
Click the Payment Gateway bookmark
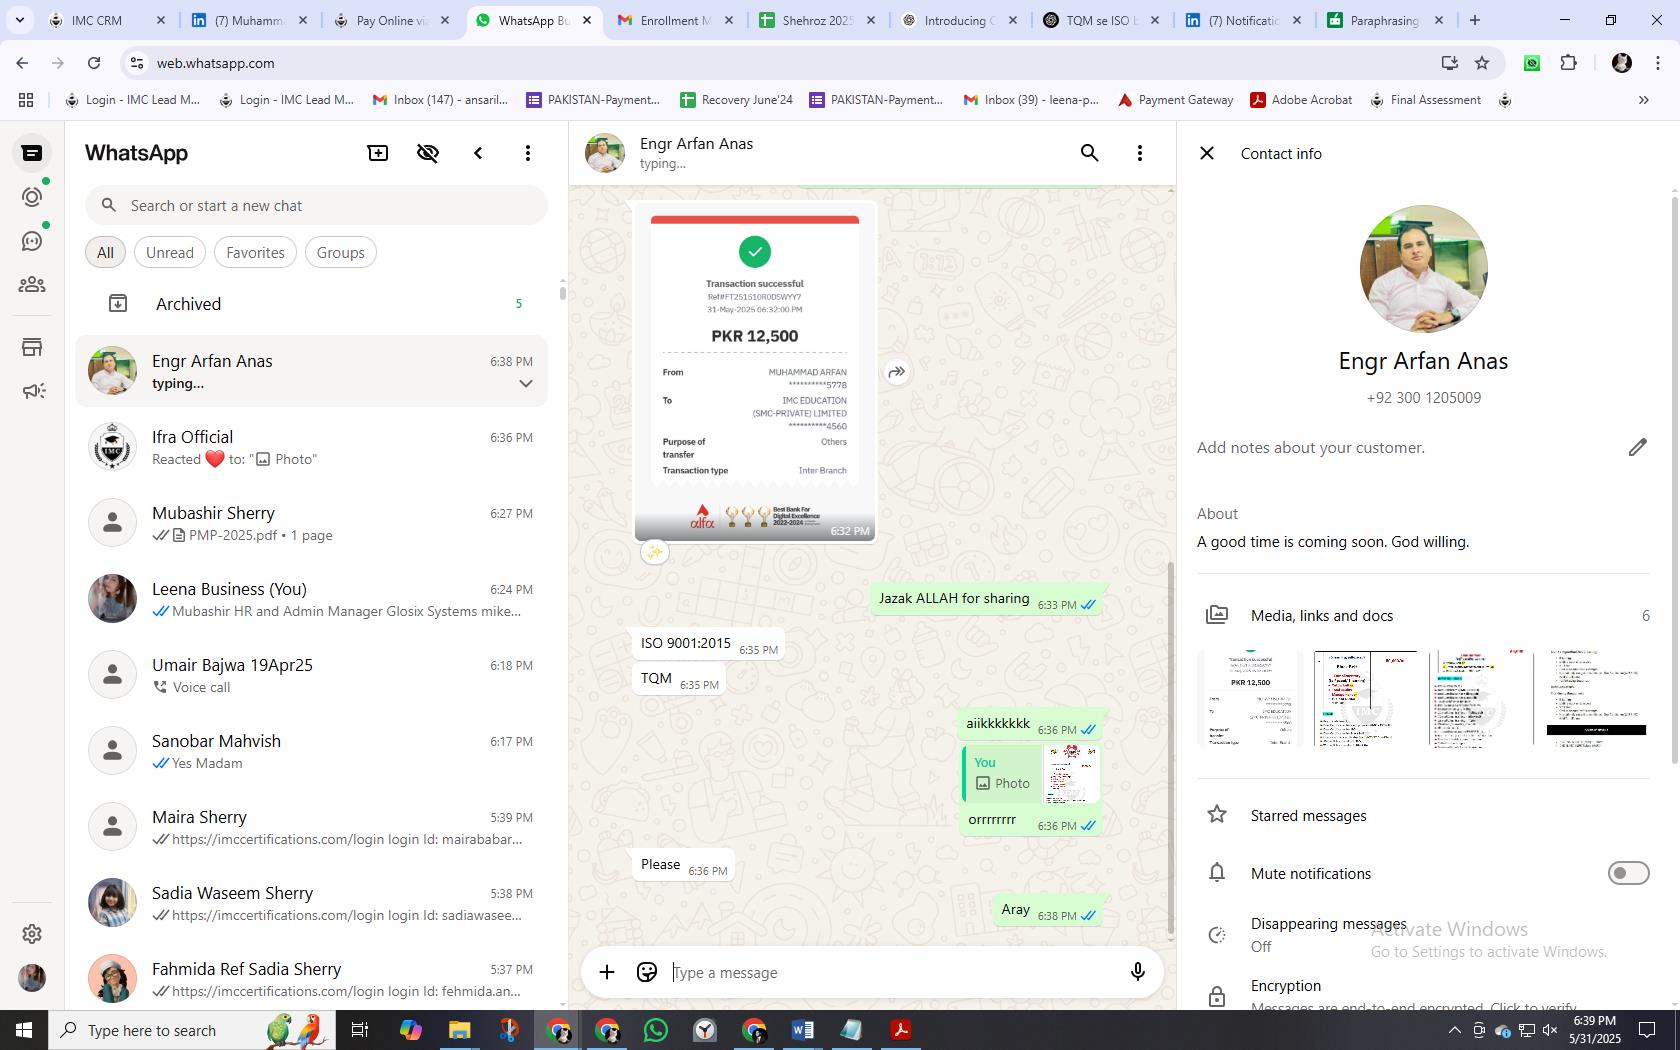point(1175,100)
